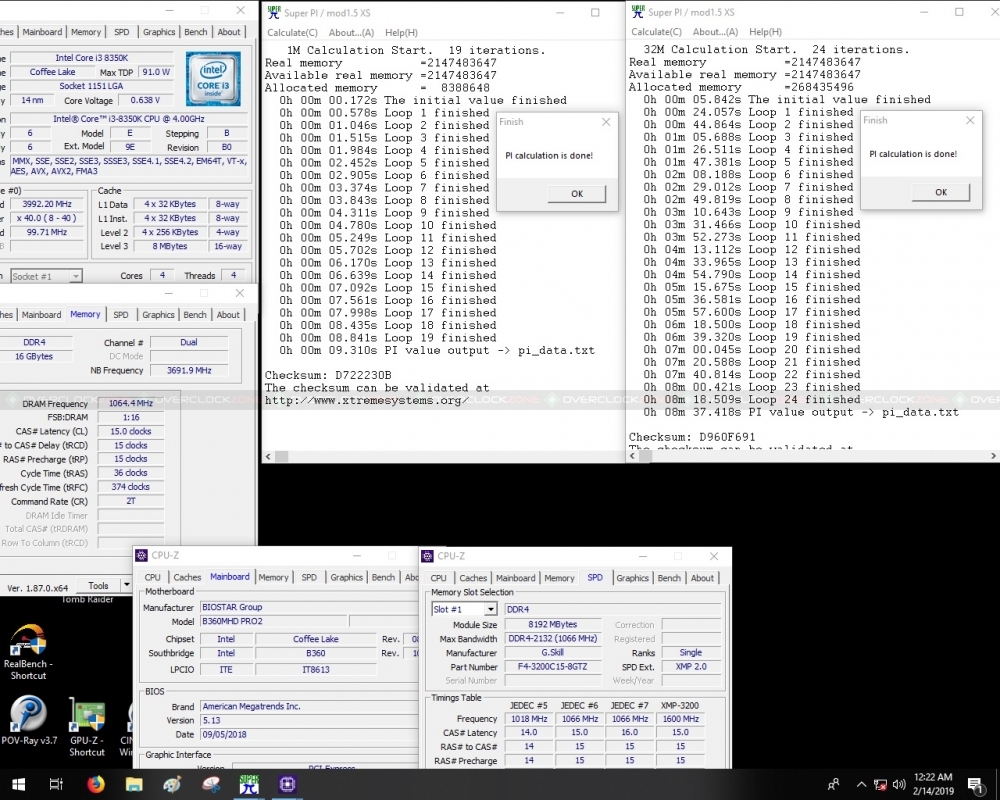Open Task View on the taskbar
The height and width of the screenshot is (800, 1000).
pyautogui.click(x=56, y=784)
